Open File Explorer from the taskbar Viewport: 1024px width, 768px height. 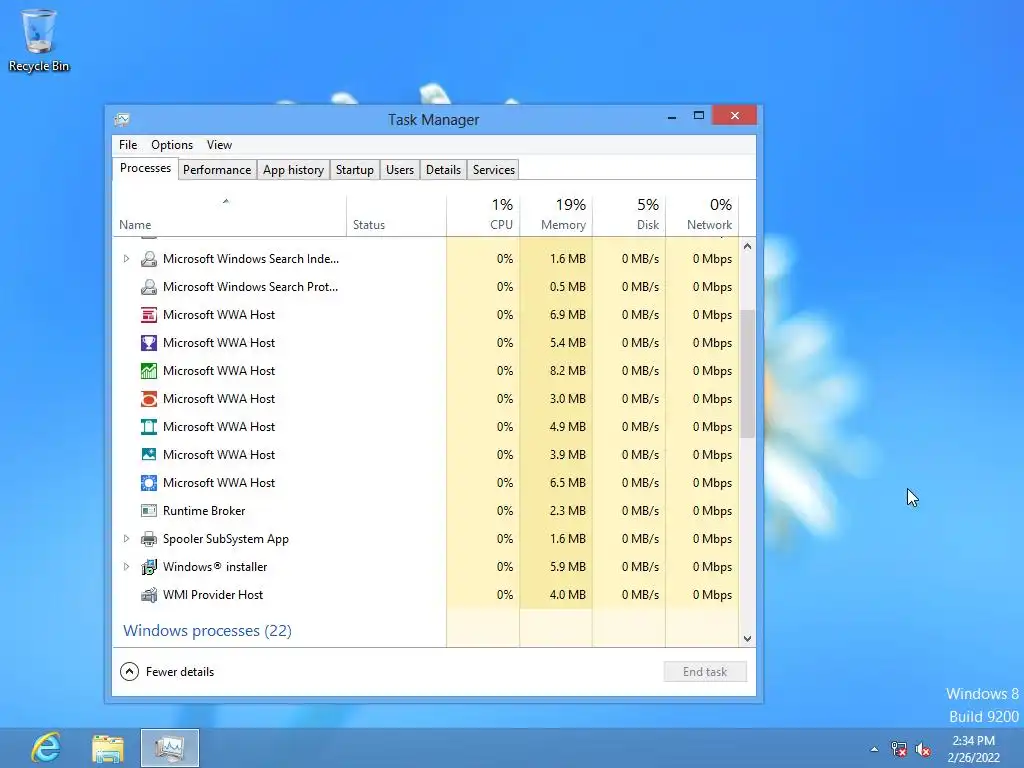tap(108, 748)
